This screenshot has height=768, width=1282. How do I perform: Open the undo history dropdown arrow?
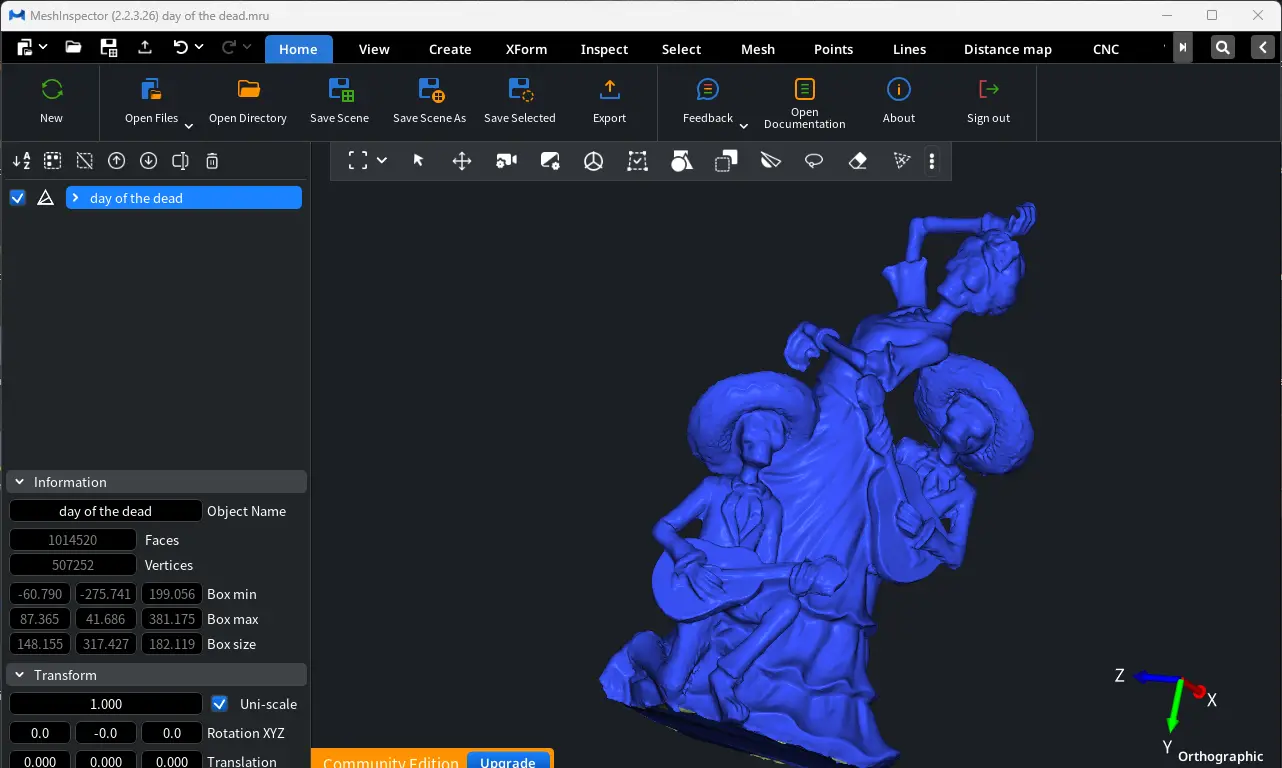click(199, 47)
